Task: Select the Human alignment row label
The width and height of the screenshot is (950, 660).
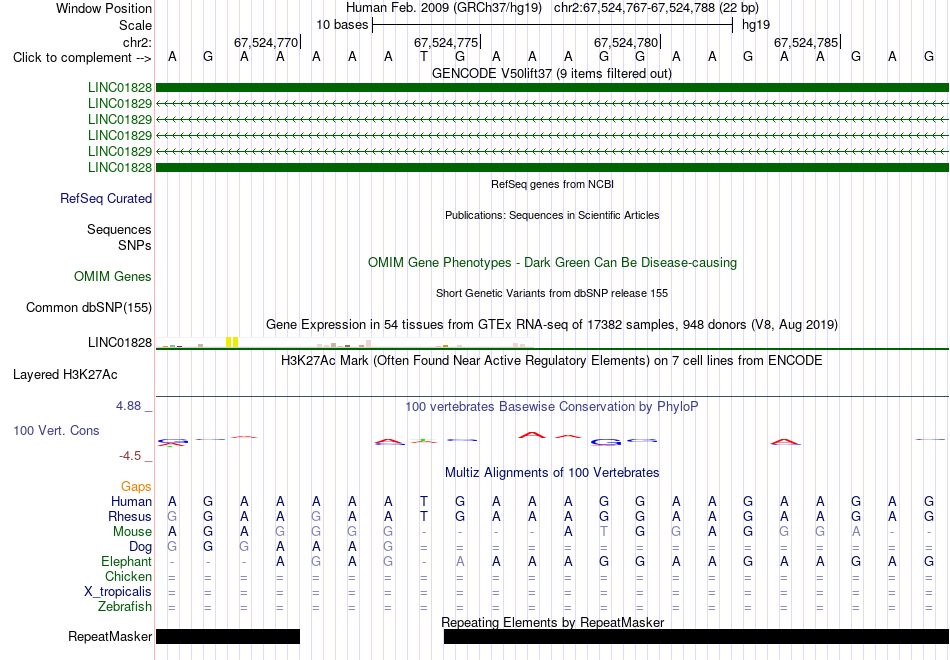Action: [x=131, y=502]
